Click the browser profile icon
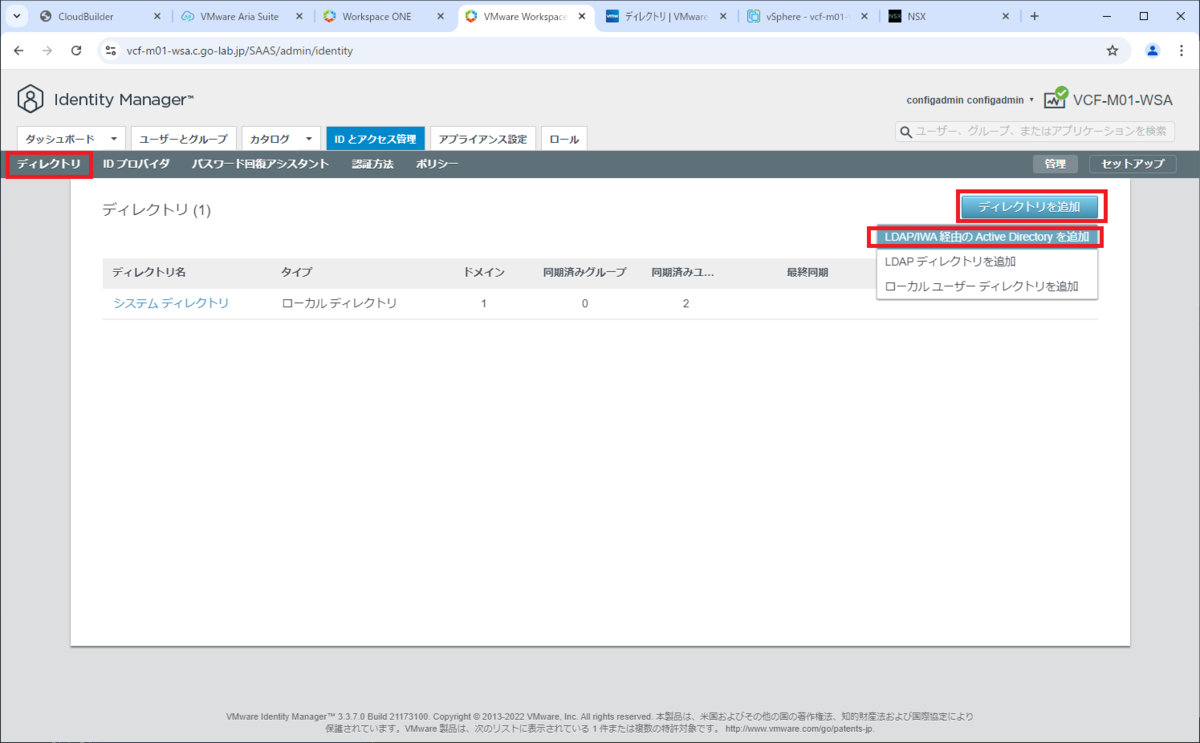This screenshot has height=743, width=1200. point(1151,48)
